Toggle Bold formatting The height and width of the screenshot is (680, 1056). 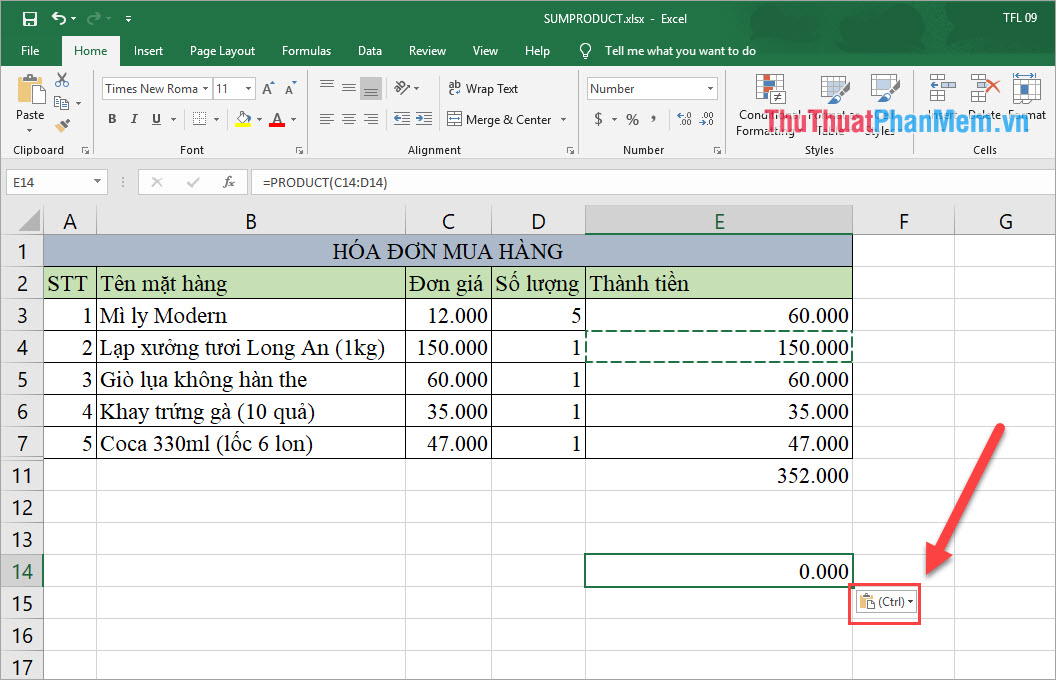coord(111,118)
